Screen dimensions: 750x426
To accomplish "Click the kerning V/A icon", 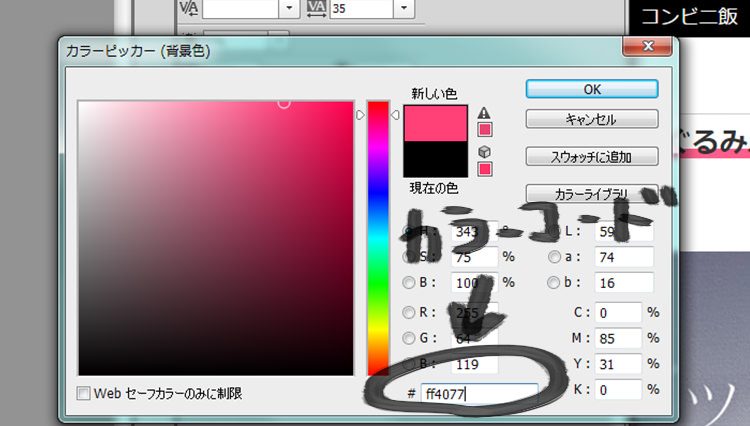I will click(188, 8).
